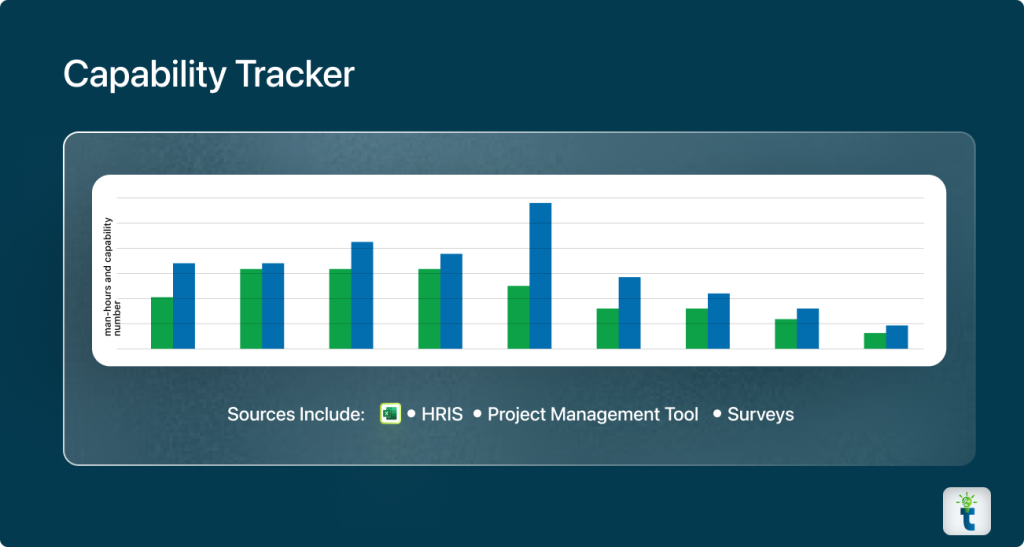Viewport: 1024px width, 547px height.
Task: Click the man-hours and capability axis label
Action: (x=112, y=275)
